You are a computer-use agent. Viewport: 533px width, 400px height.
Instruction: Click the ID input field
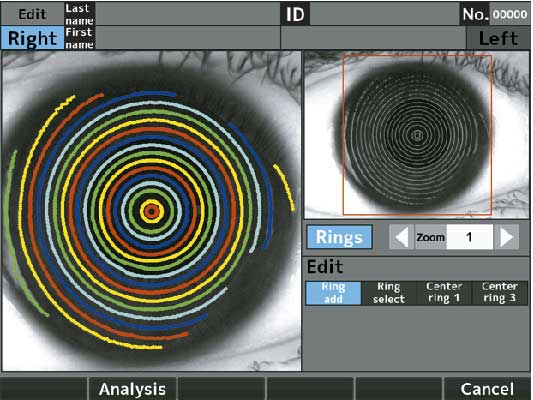(384, 14)
